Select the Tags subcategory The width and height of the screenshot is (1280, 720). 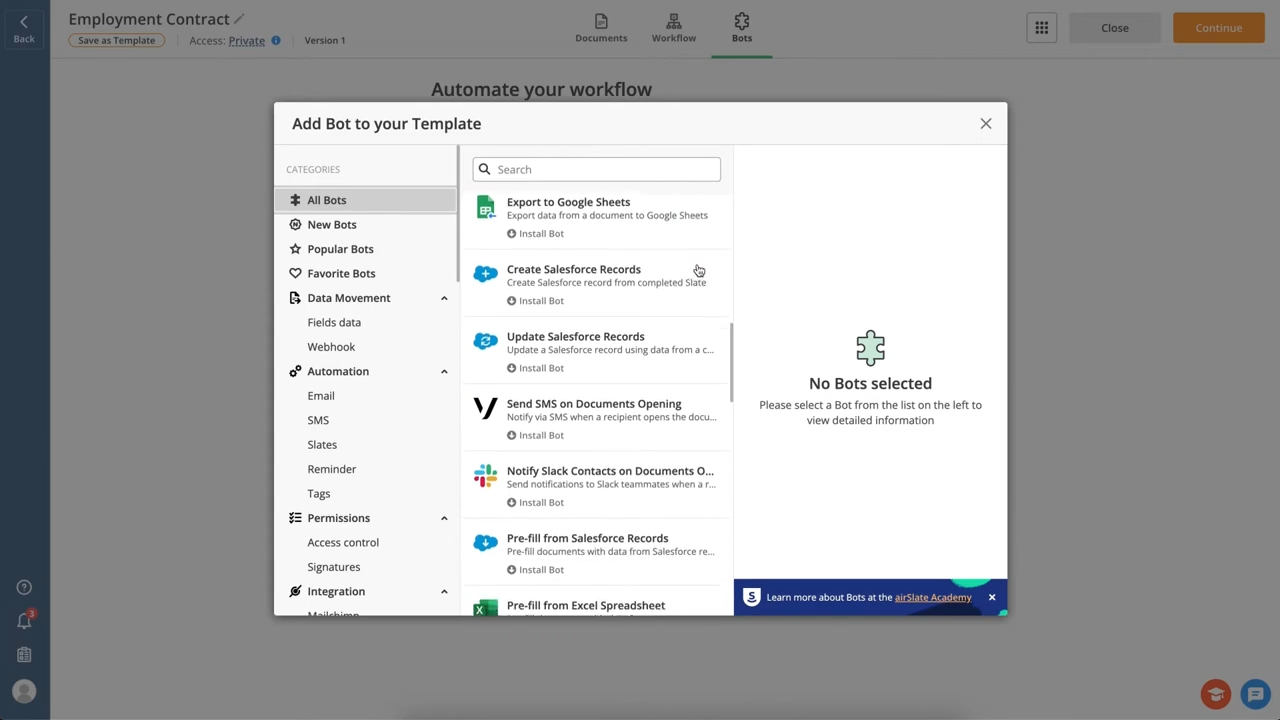pos(319,494)
